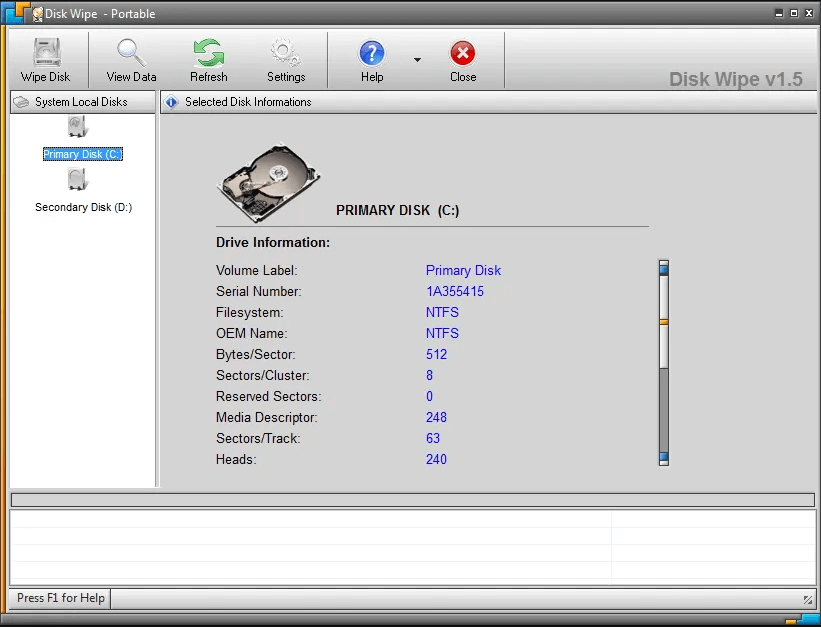Close the window with title bar X

(808, 14)
